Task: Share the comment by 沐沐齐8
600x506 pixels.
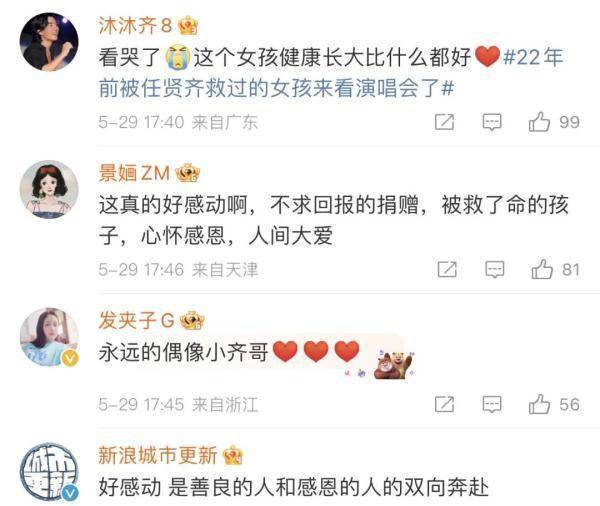Action: (445, 122)
